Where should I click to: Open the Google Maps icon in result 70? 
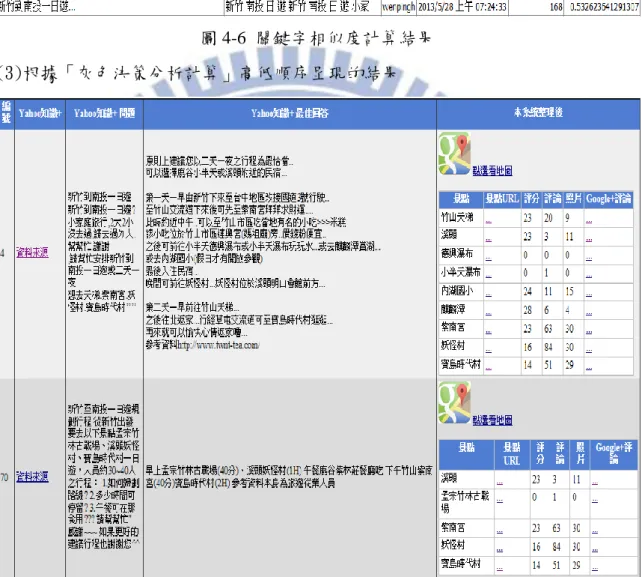(x=454, y=403)
